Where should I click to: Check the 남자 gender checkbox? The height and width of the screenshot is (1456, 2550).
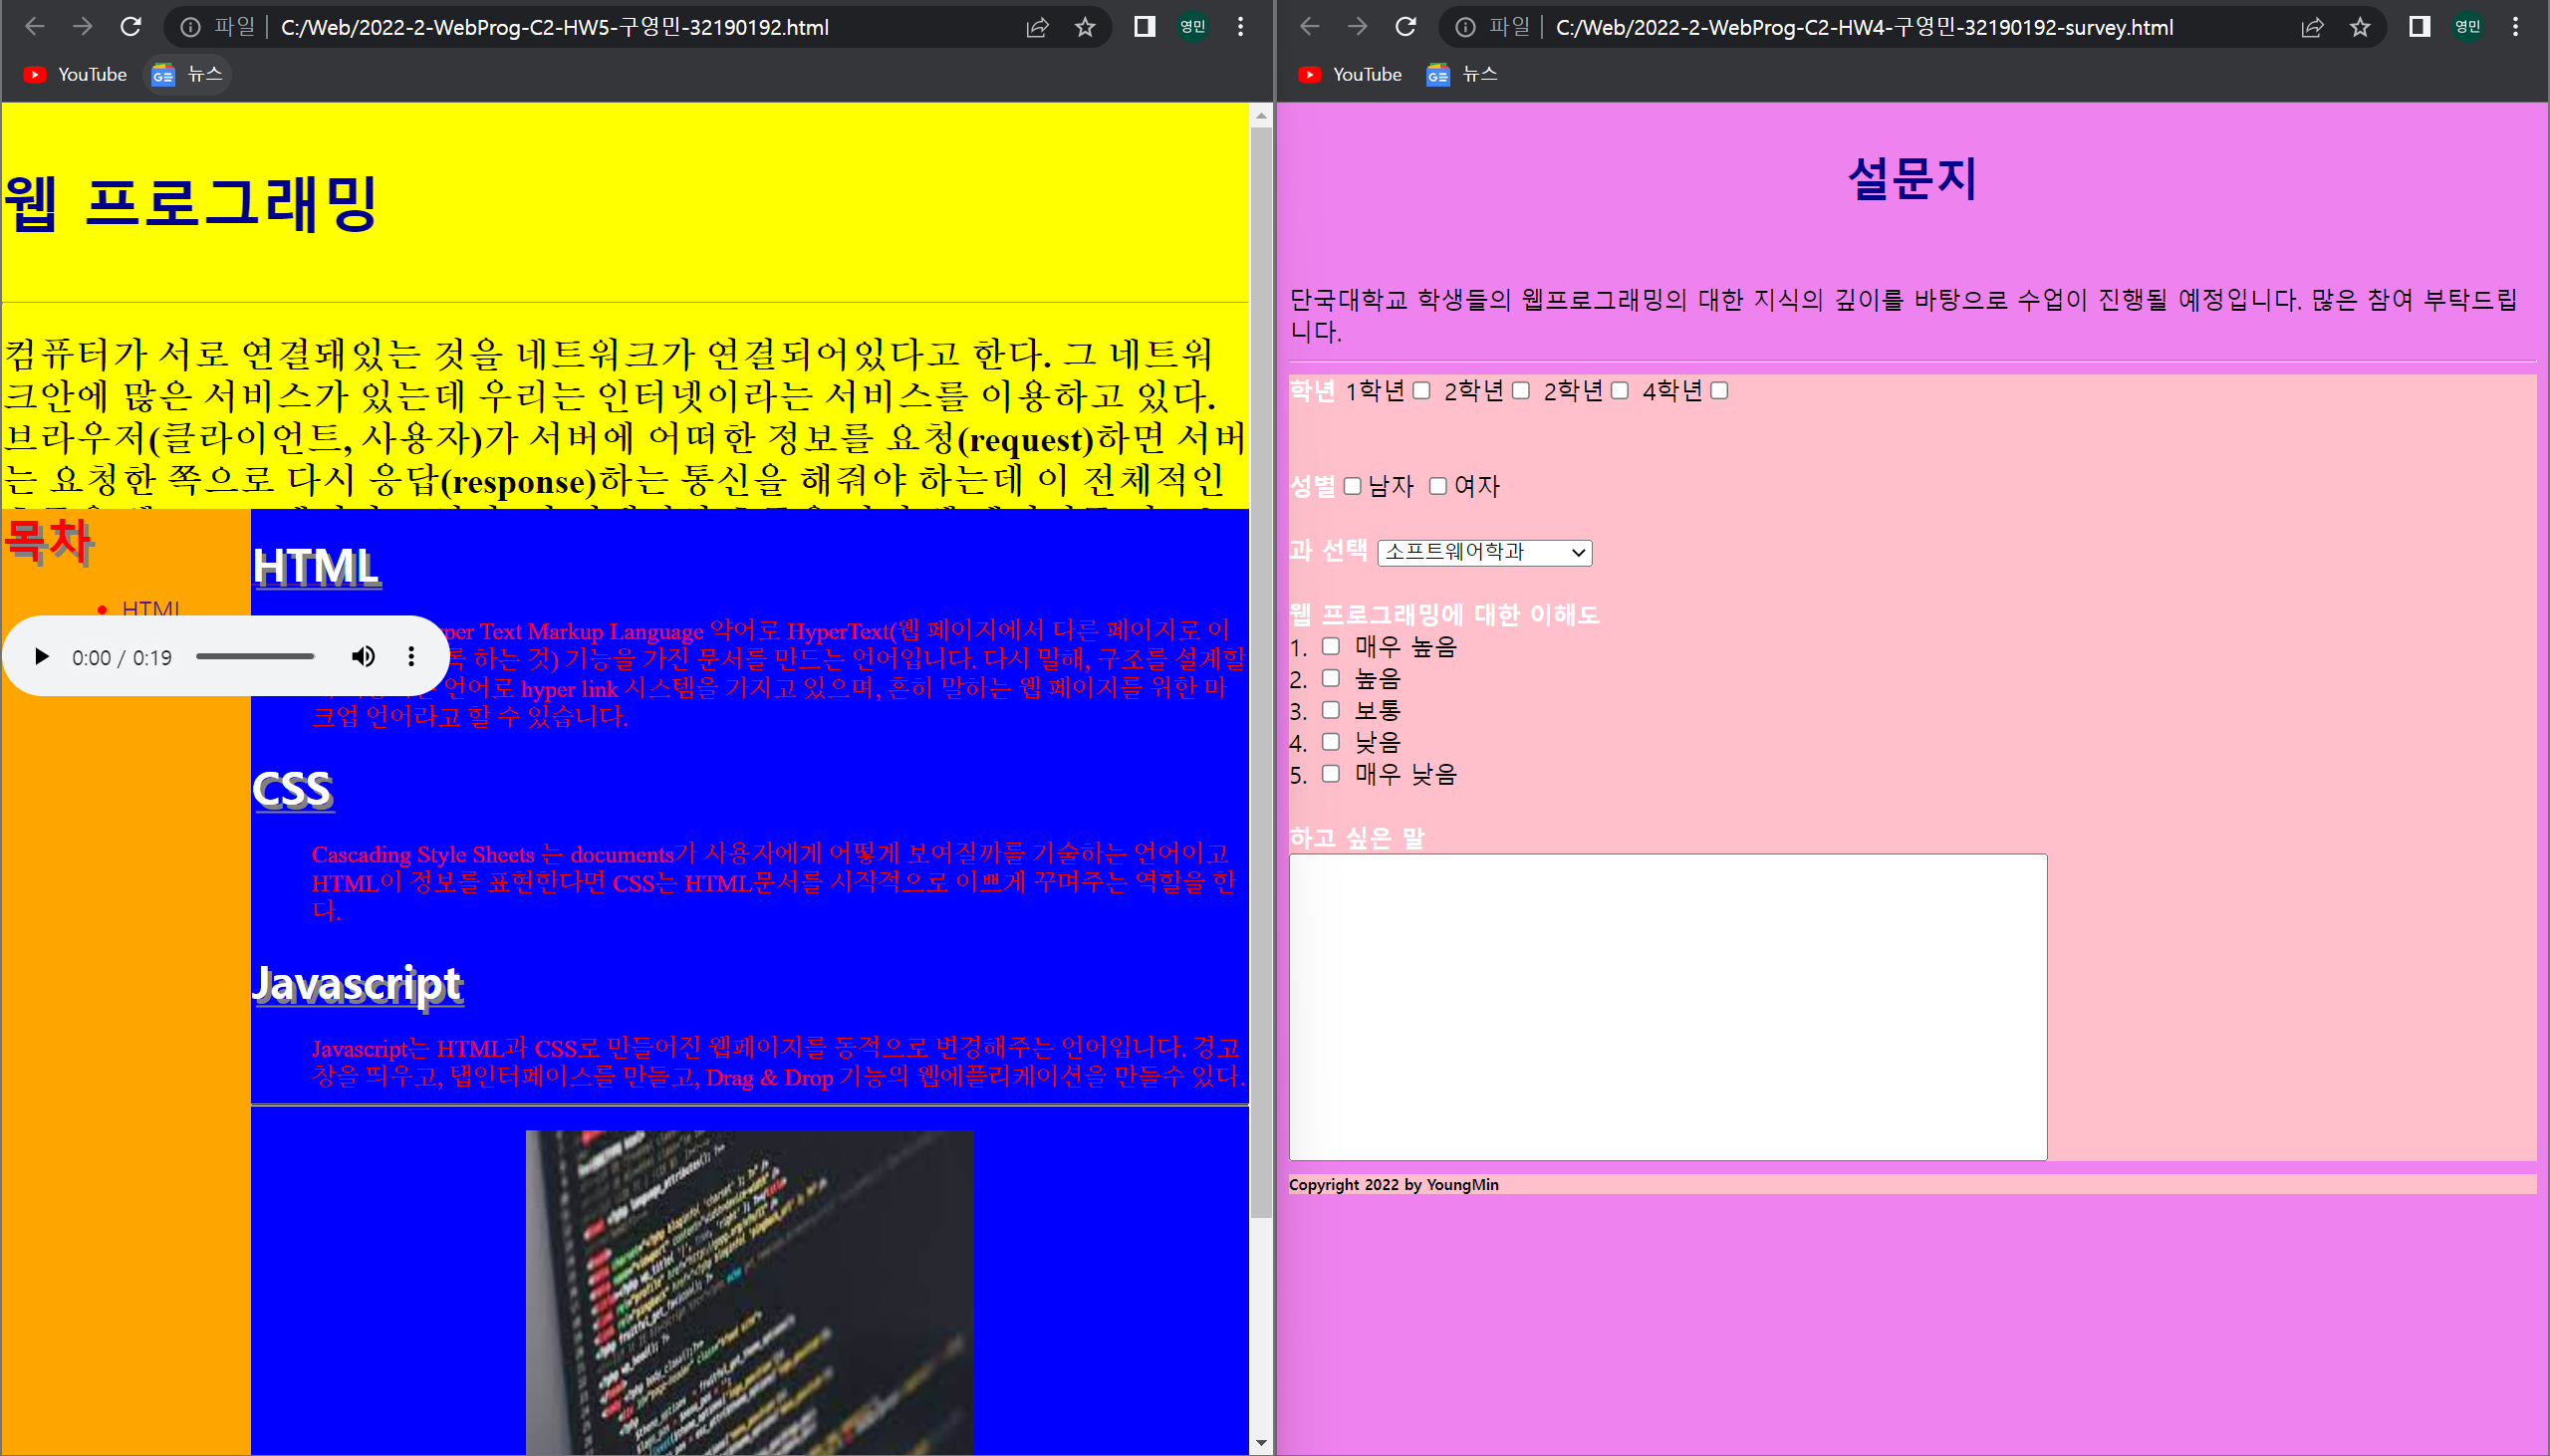point(1352,486)
